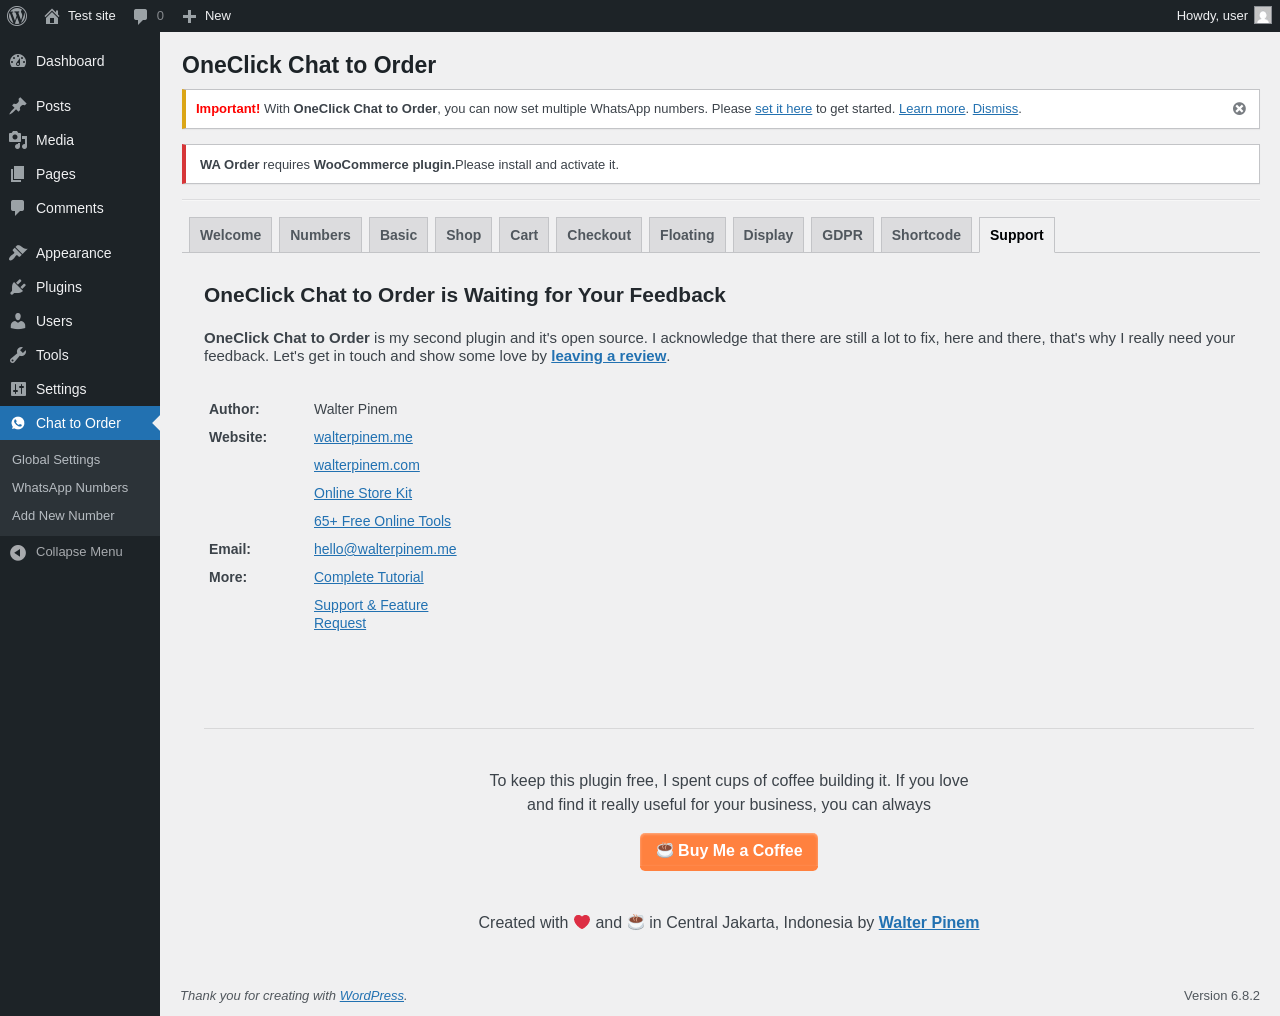Click the author name 'Walter Pinem' text
The width and height of the screenshot is (1280, 1016).
(x=355, y=409)
